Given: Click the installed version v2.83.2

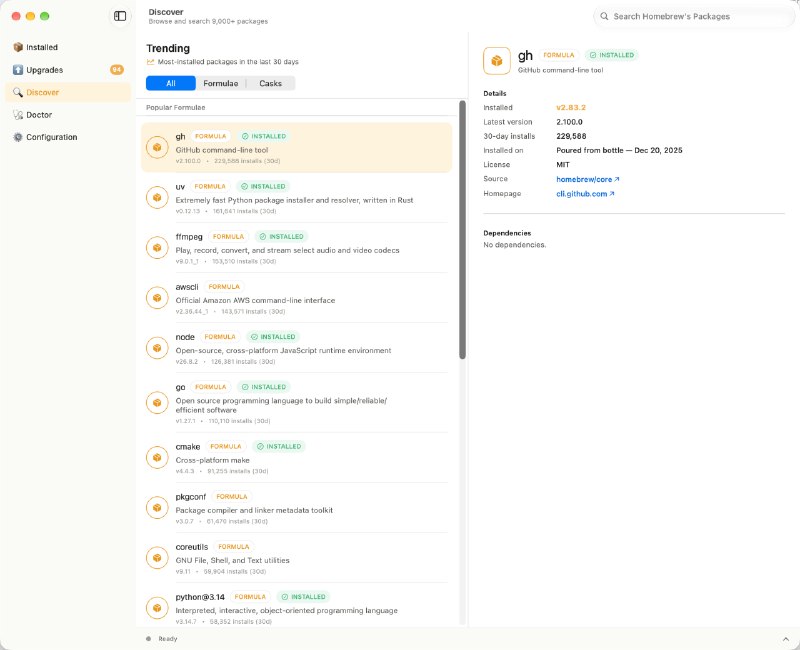Looking at the screenshot, I should tap(571, 108).
